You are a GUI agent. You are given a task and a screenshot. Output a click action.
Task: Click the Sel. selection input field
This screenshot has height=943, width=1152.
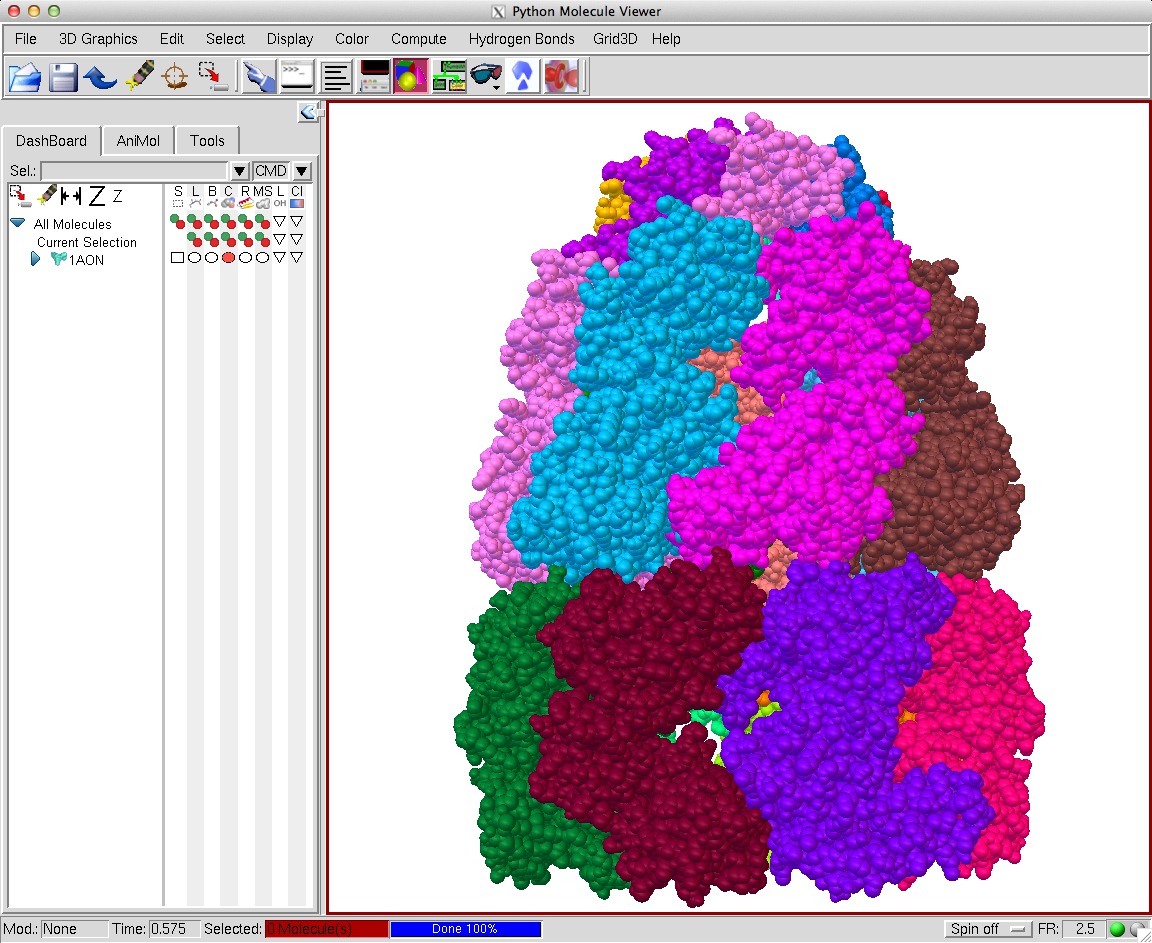point(134,171)
